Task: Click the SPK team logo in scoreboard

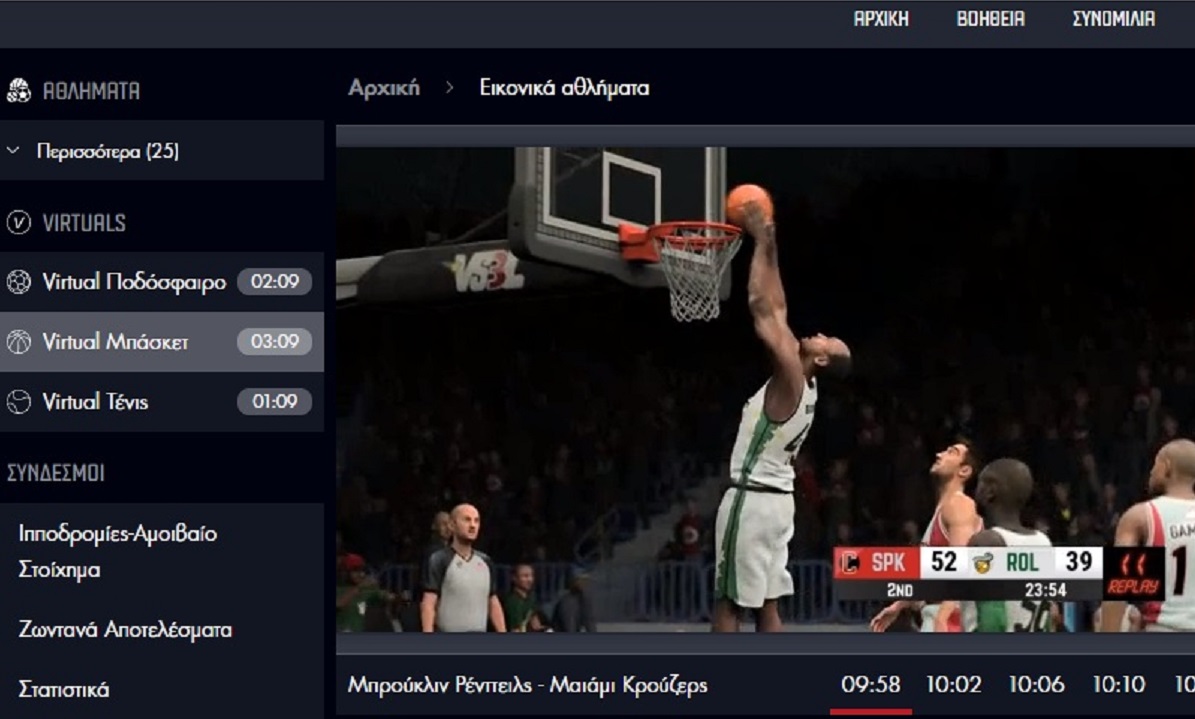Action: click(851, 562)
